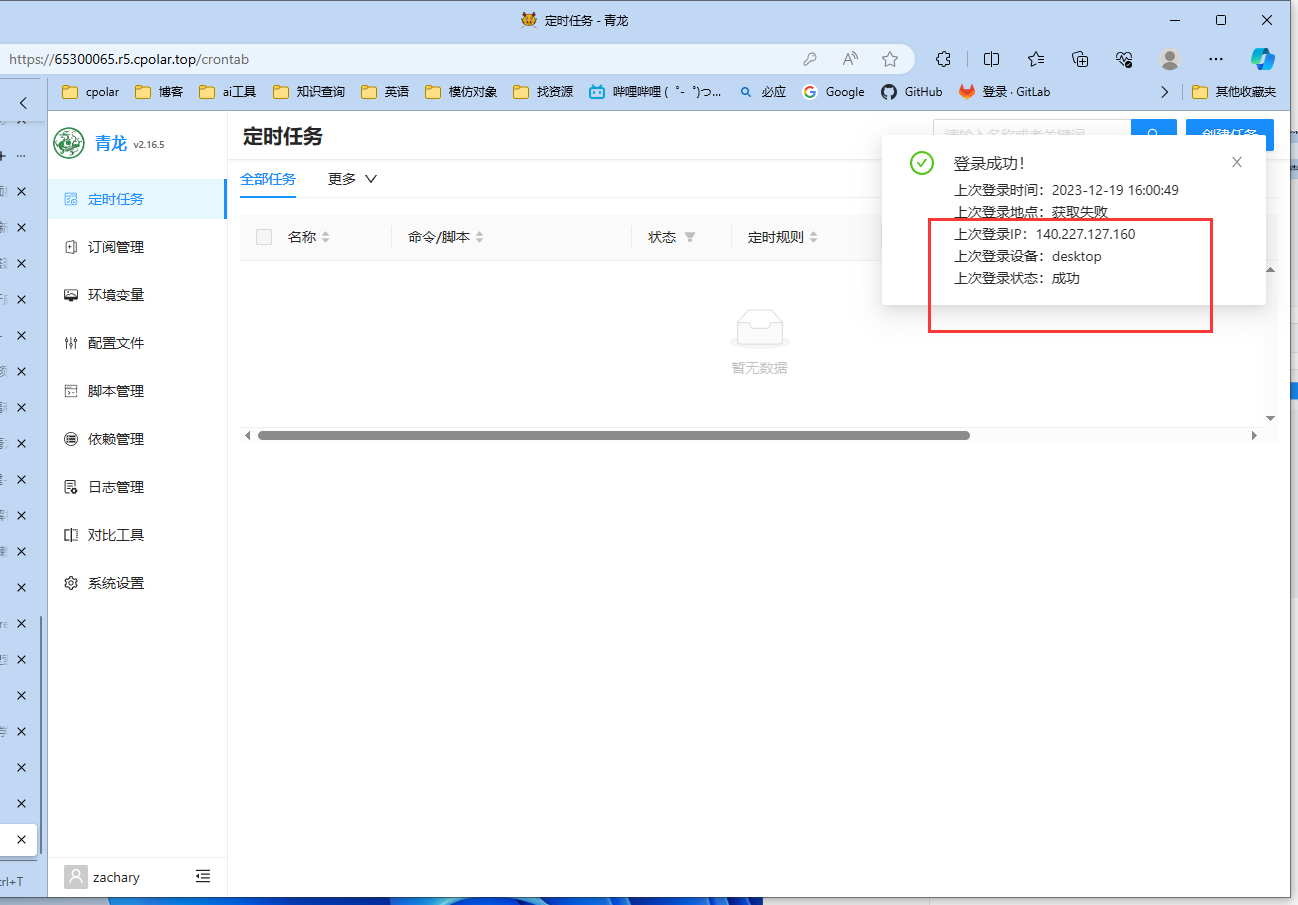
Task: Click the 暂无数据 empty inbox icon
Action: [x=759, y=328]
